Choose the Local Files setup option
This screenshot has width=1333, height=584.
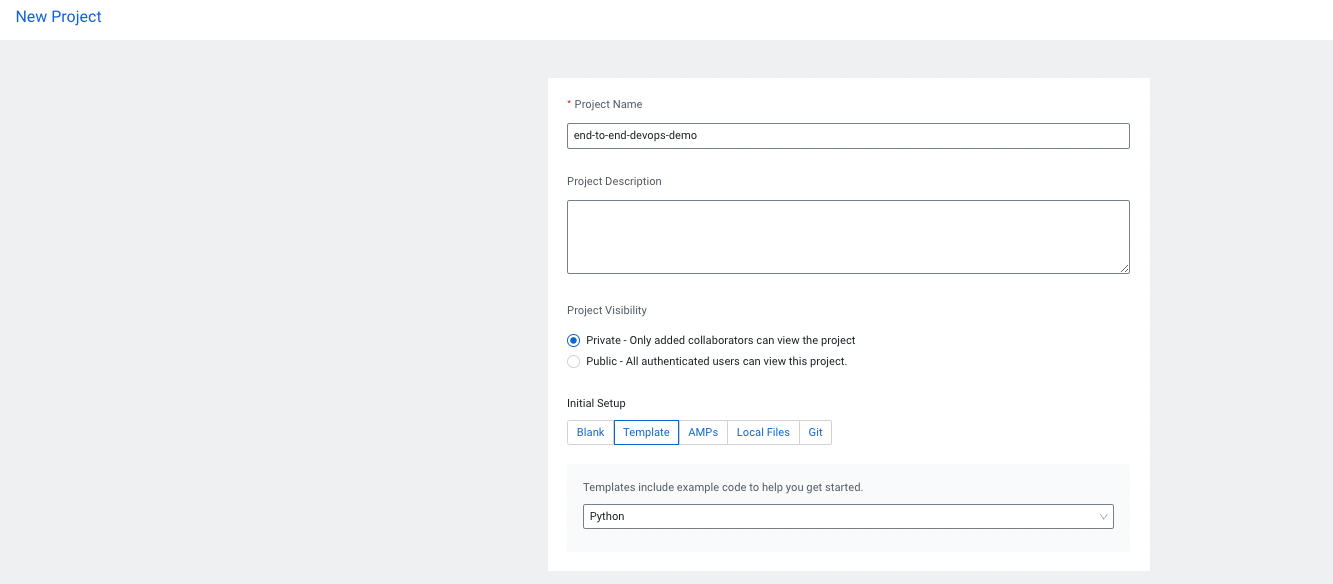click(x=763, y=432)
